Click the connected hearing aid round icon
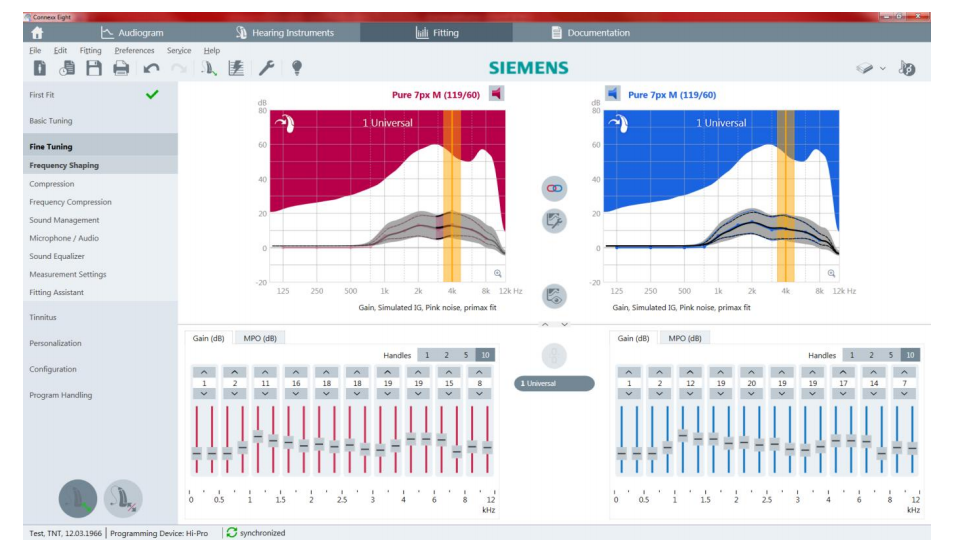The width and height of the screenshot is (973, 553). [x=78, y=498]
